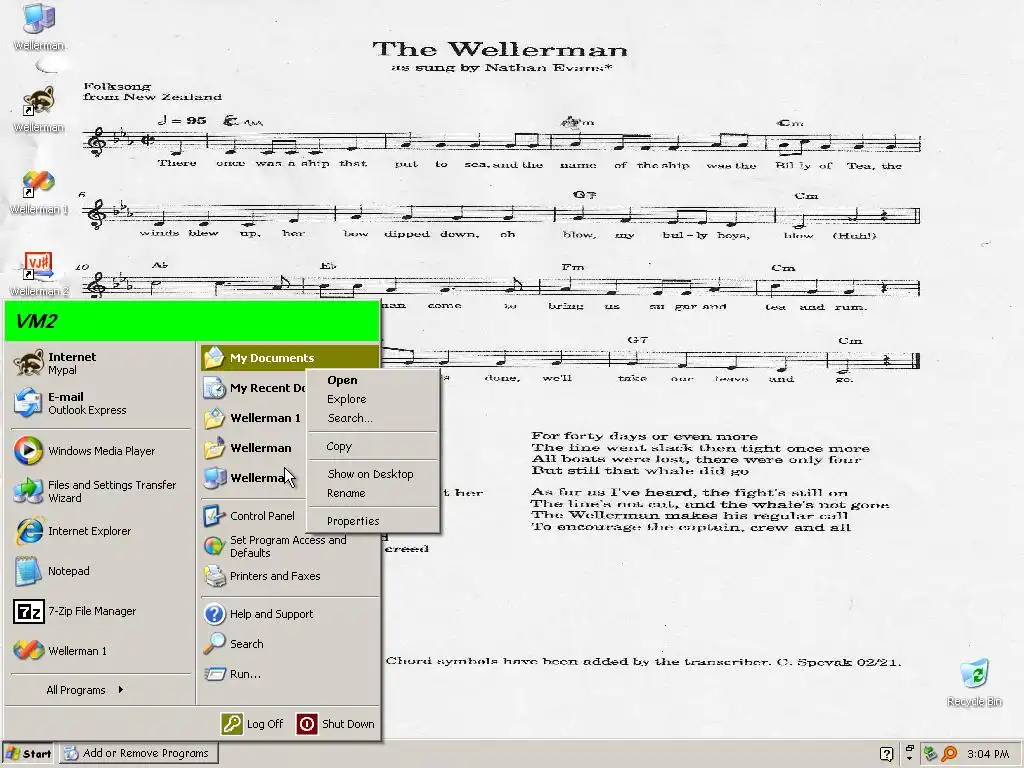Open Wellerman folder item in Start menu
Screen dimensions: 1024x768
(253, 448)
